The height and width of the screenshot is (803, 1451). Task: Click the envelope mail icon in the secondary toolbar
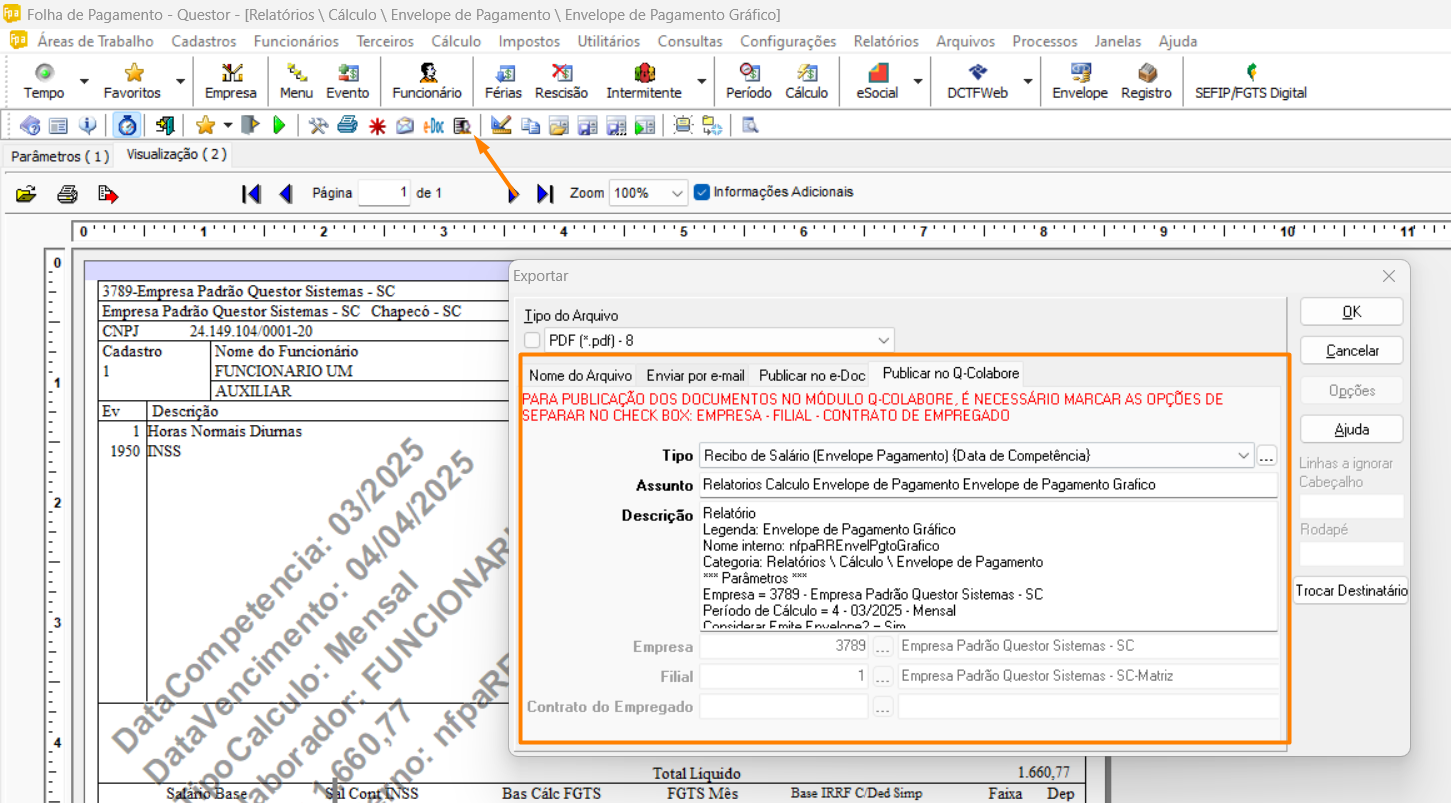pos(405,125)
